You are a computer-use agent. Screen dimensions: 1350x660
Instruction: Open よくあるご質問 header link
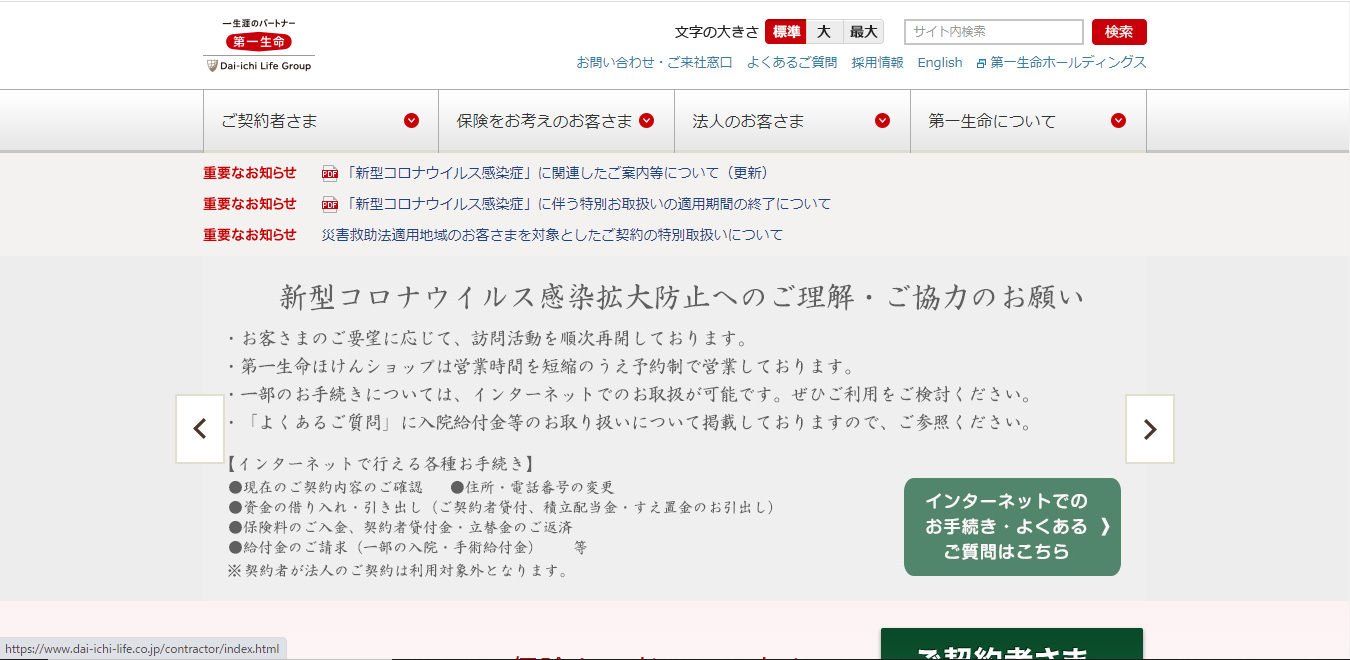[x=792, y=62]
